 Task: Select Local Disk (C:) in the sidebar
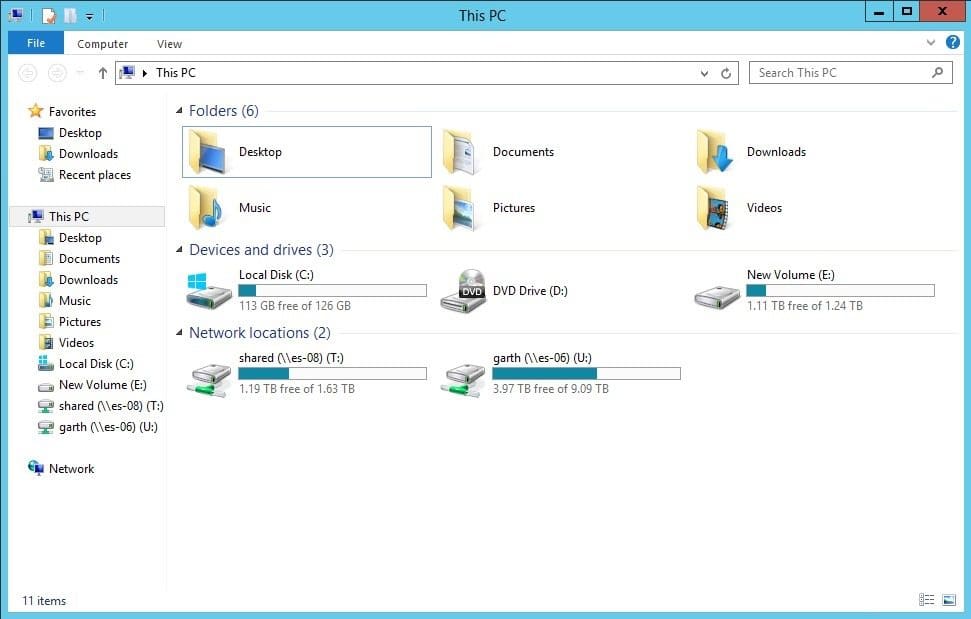pyautogui.click(x=96, y=364)
